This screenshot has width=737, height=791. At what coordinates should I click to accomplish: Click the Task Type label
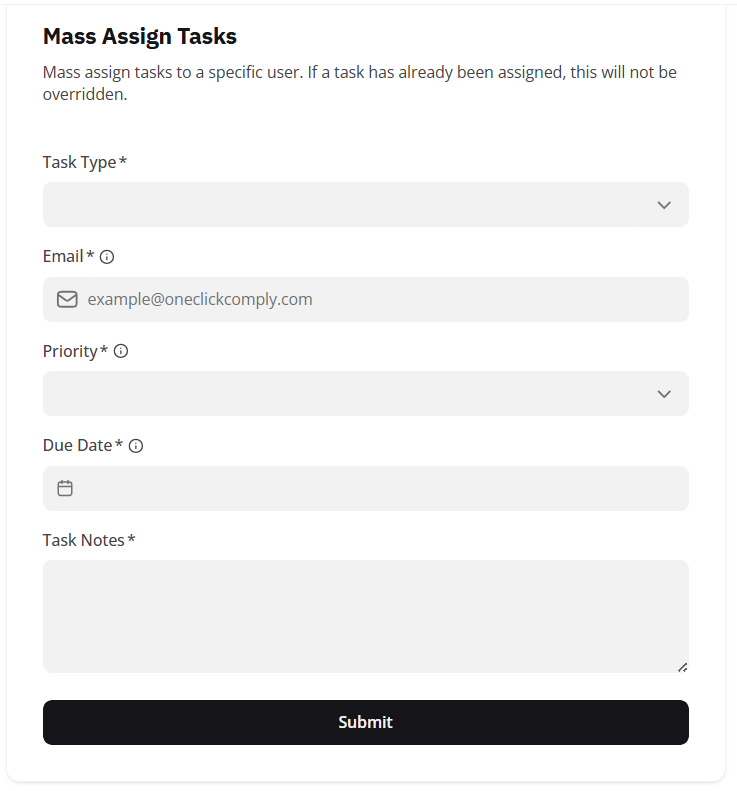pos(79,162)
